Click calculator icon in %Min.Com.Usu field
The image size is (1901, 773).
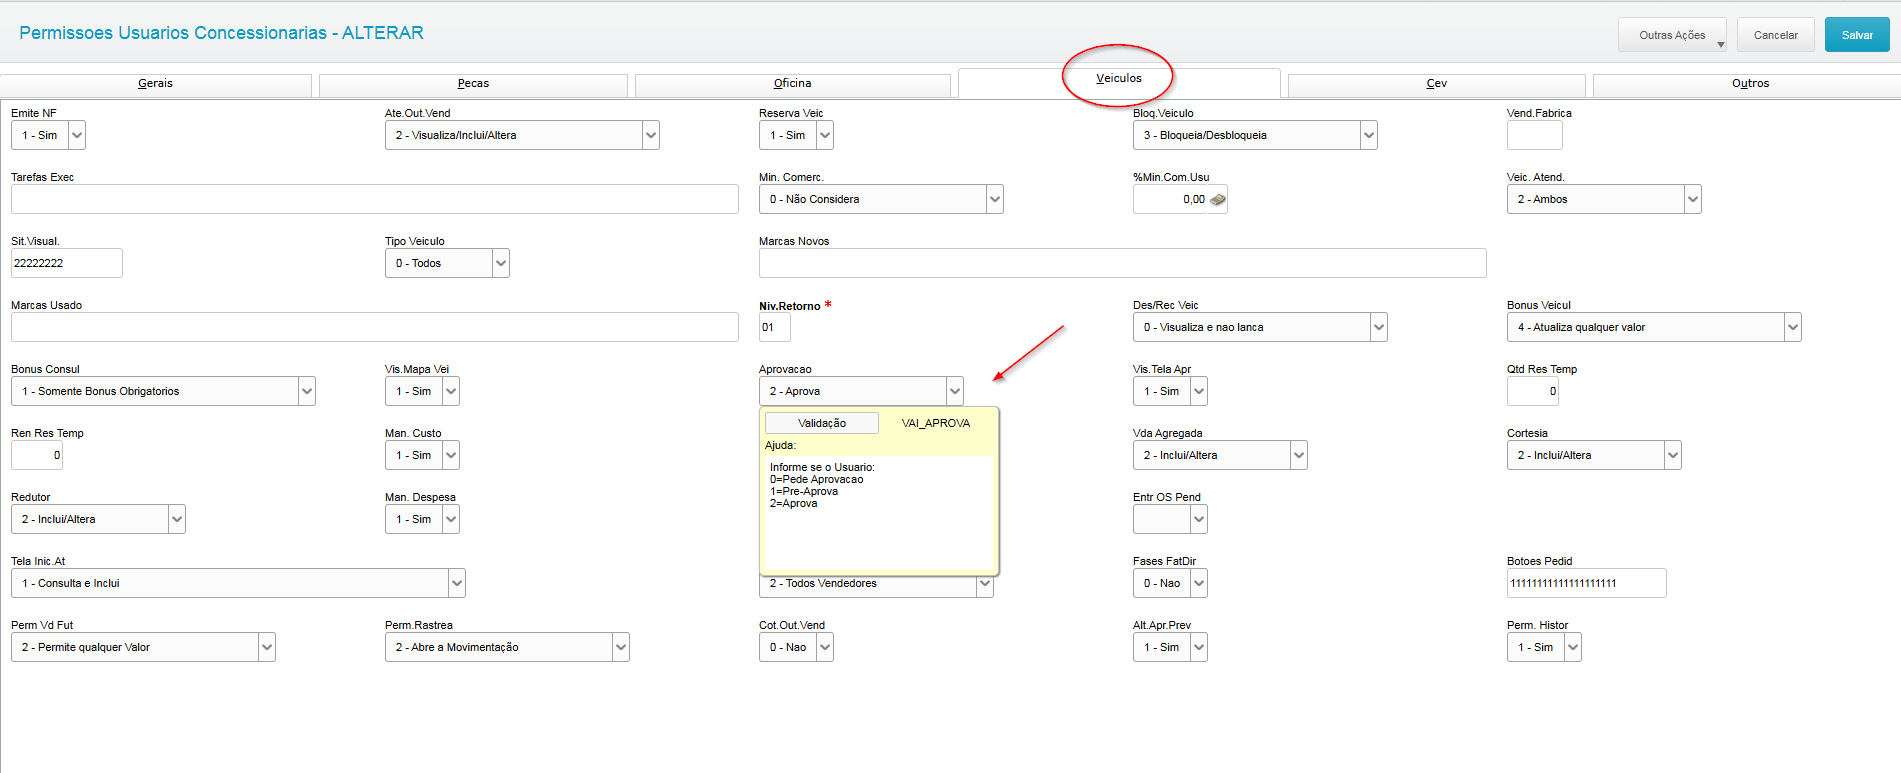pyautogui.click(x=1217, y=200)
